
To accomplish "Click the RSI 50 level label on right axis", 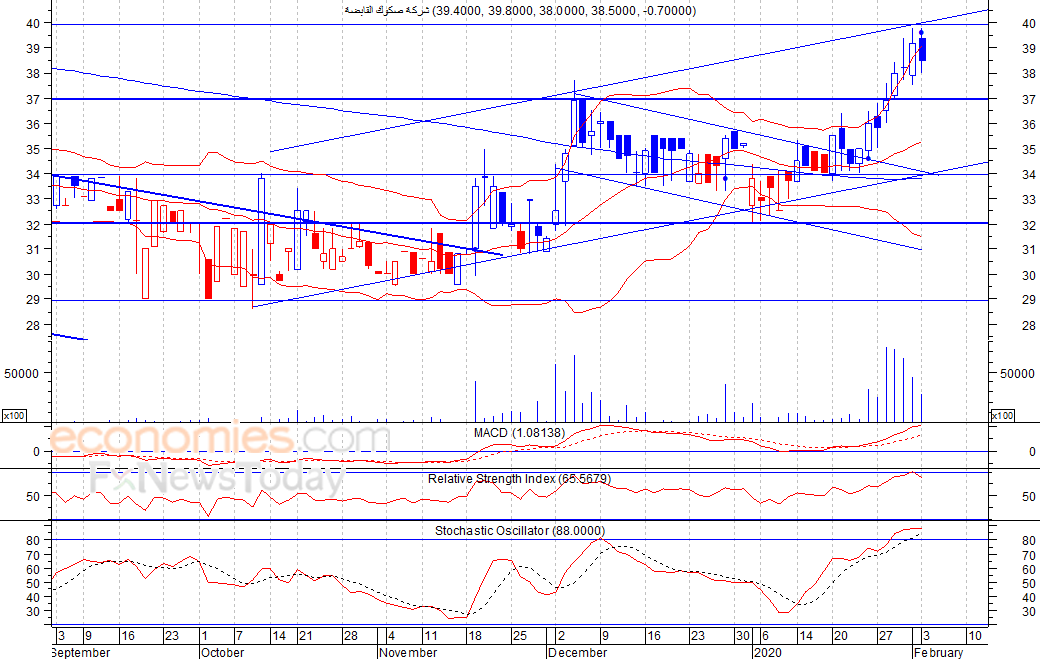I will 1029,497.
